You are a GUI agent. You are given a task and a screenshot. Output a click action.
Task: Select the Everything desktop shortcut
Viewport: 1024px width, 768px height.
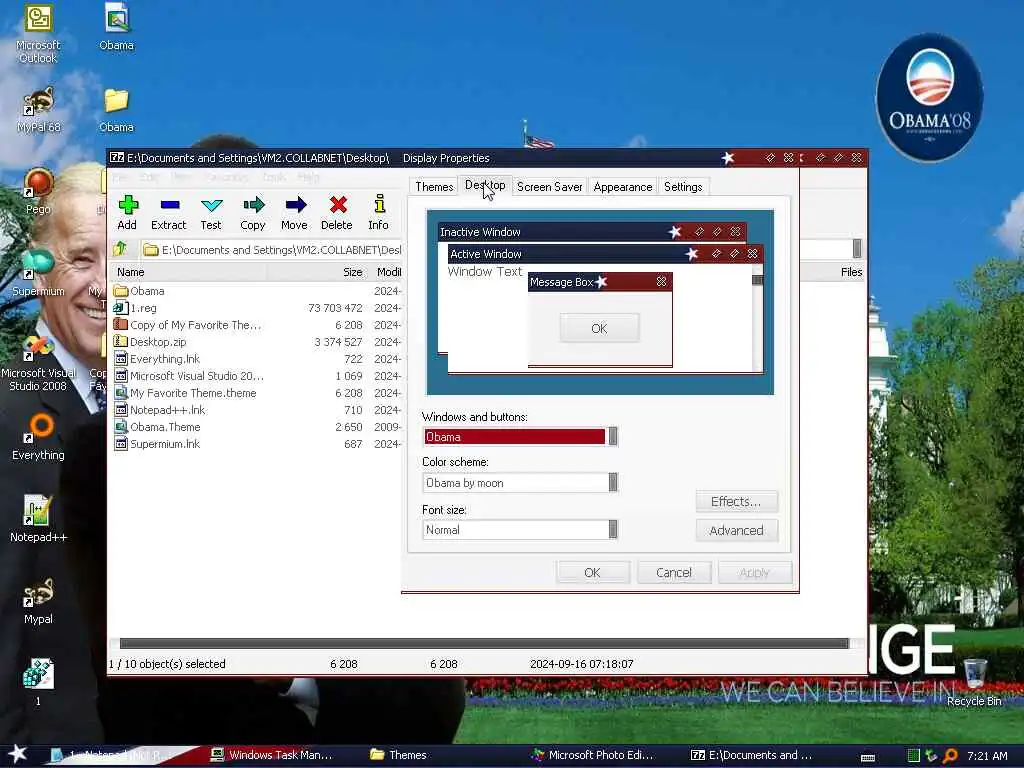pos(38,438)
